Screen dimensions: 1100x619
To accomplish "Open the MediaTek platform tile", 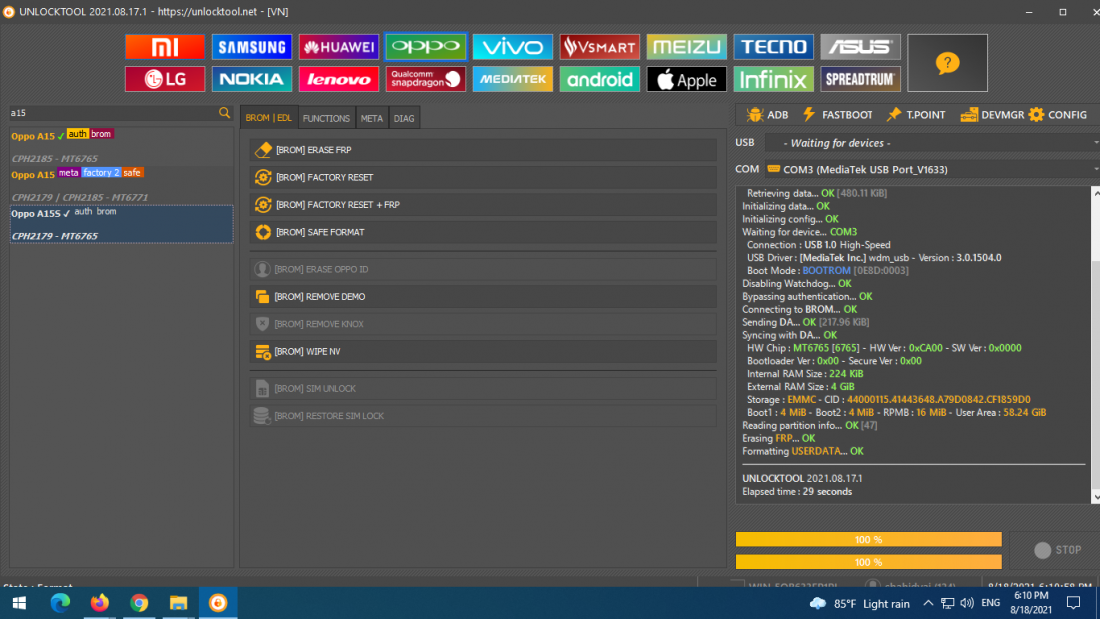I will point(513,79).
